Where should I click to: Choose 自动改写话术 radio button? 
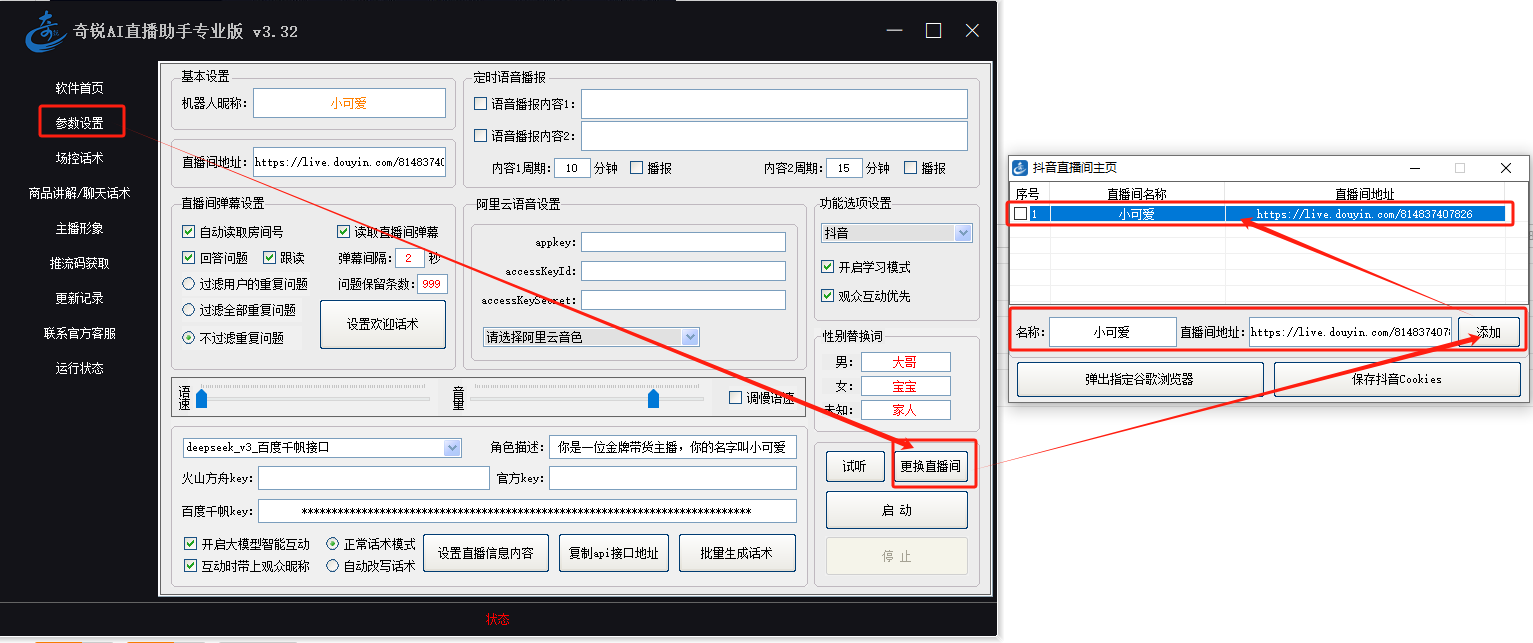point(333,566)
